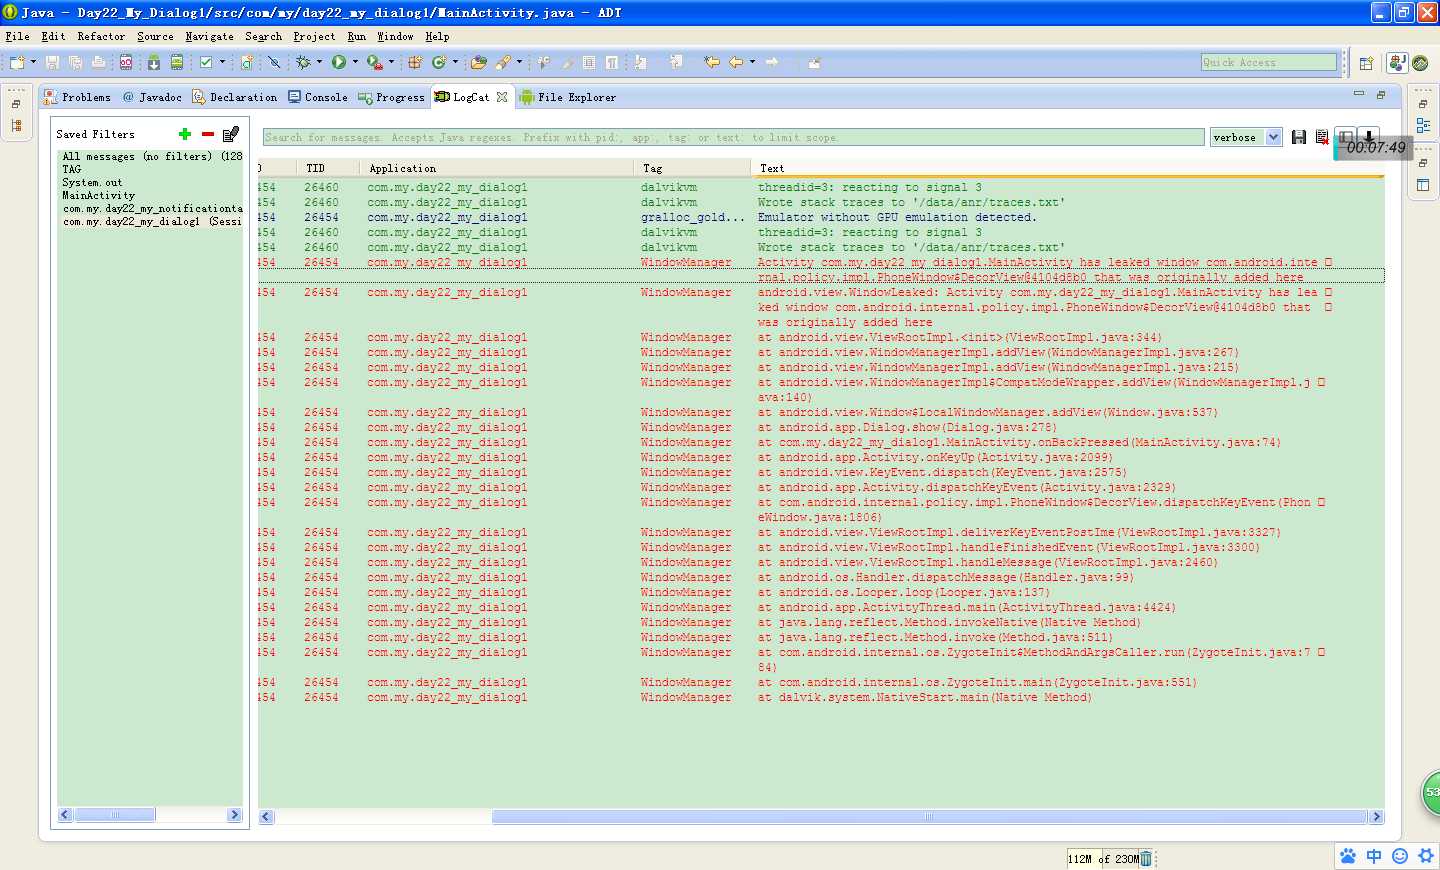Click the heap status 112M of 230M
Viewport: 1440px width, 870px height.
tap(1103, 859)
